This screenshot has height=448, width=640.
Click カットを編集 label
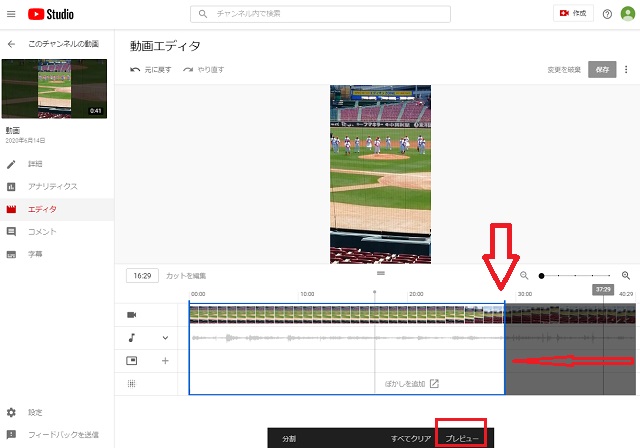click(186, 276)
